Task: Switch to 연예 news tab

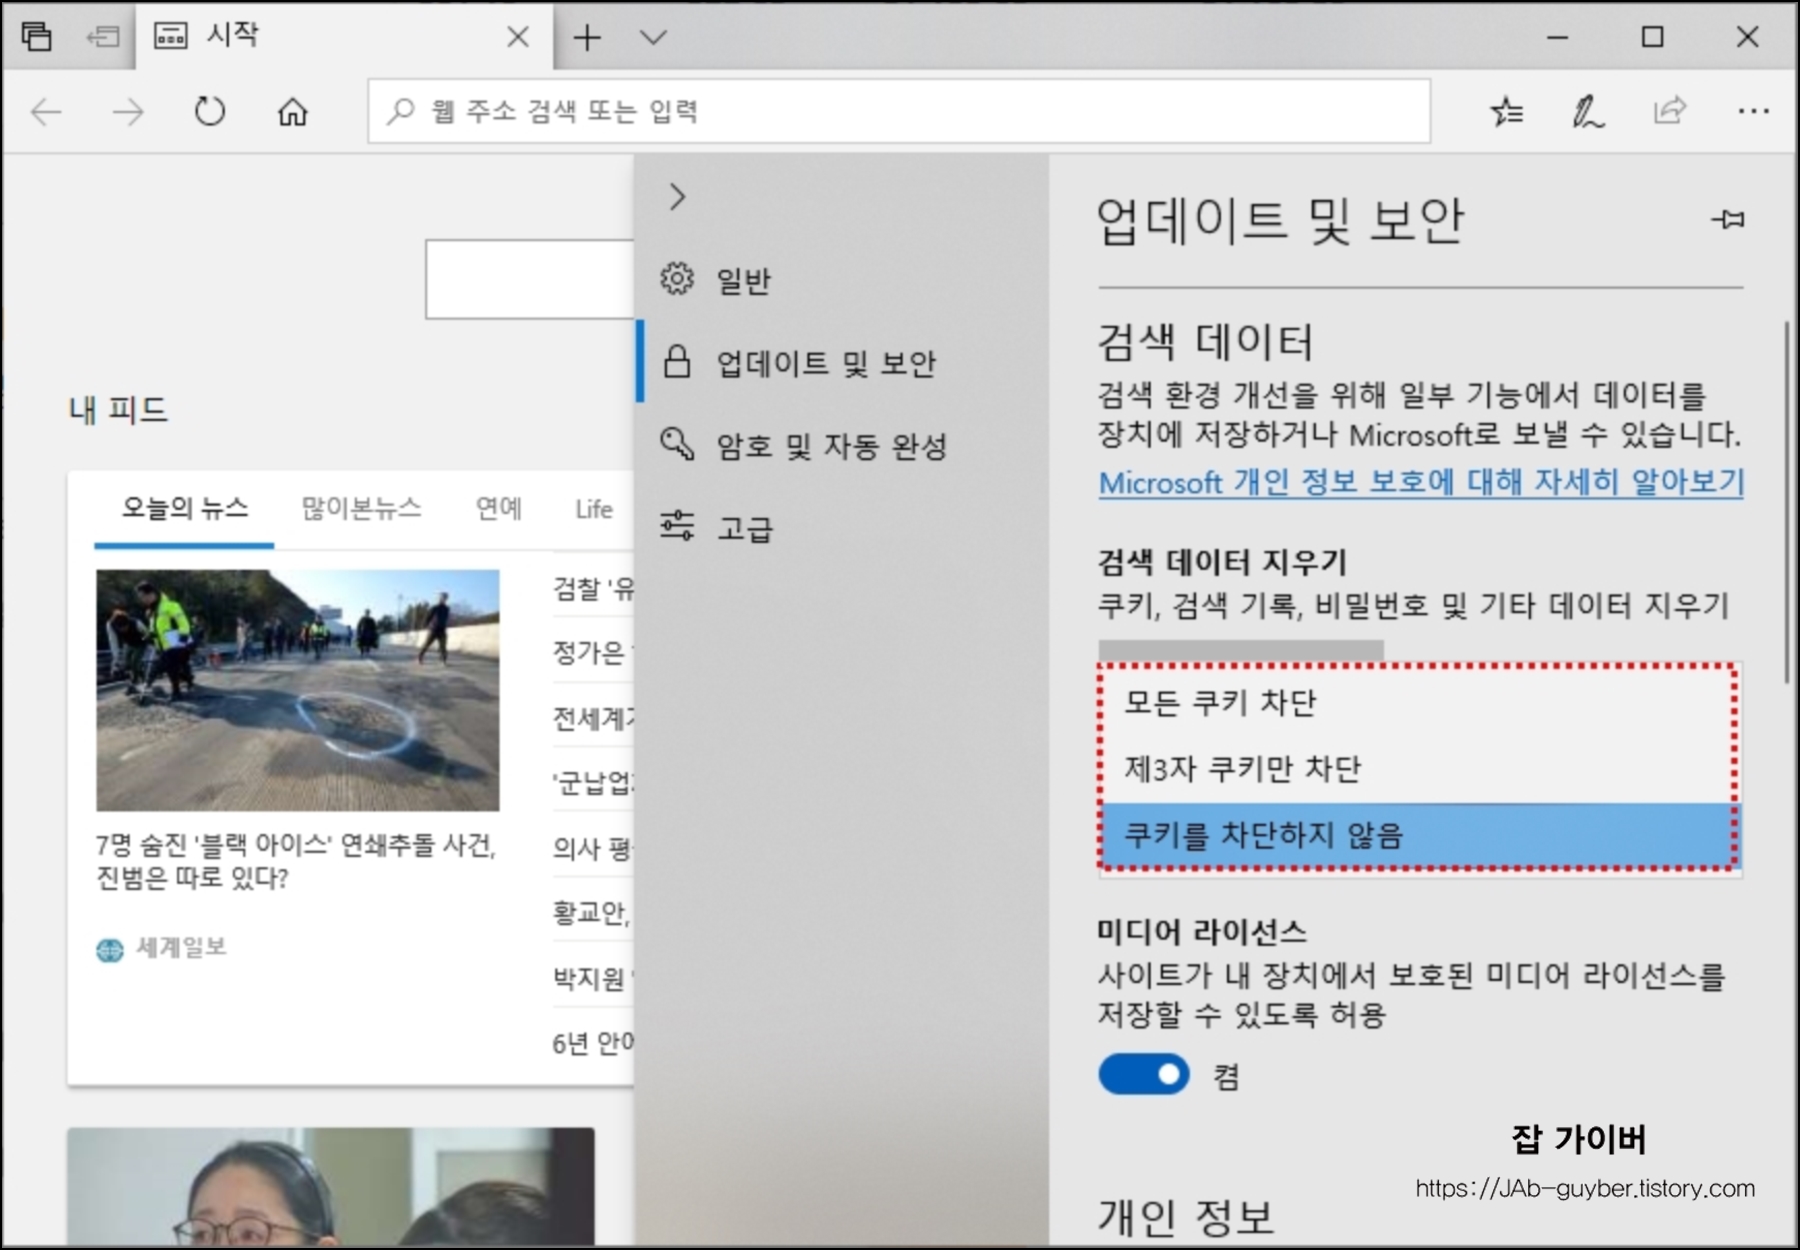Action: (x=499, y=509)
